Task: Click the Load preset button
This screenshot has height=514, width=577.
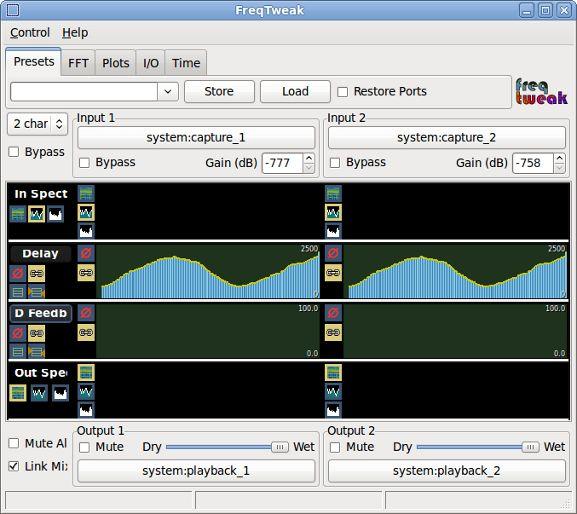Action: (x=295, y=91)
